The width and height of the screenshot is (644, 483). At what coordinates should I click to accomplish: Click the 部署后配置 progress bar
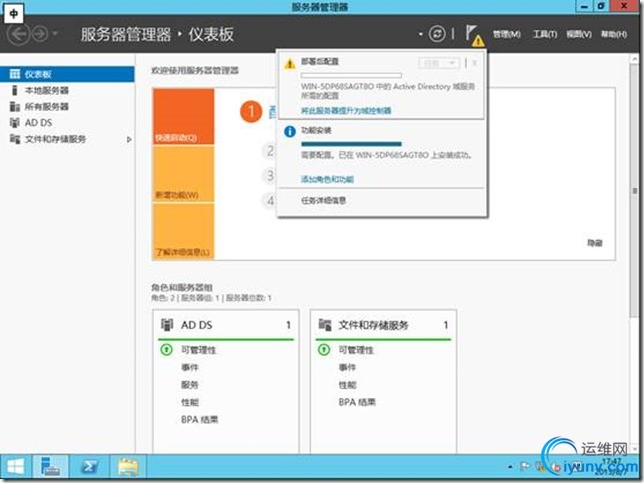click(x=351, y=76)
